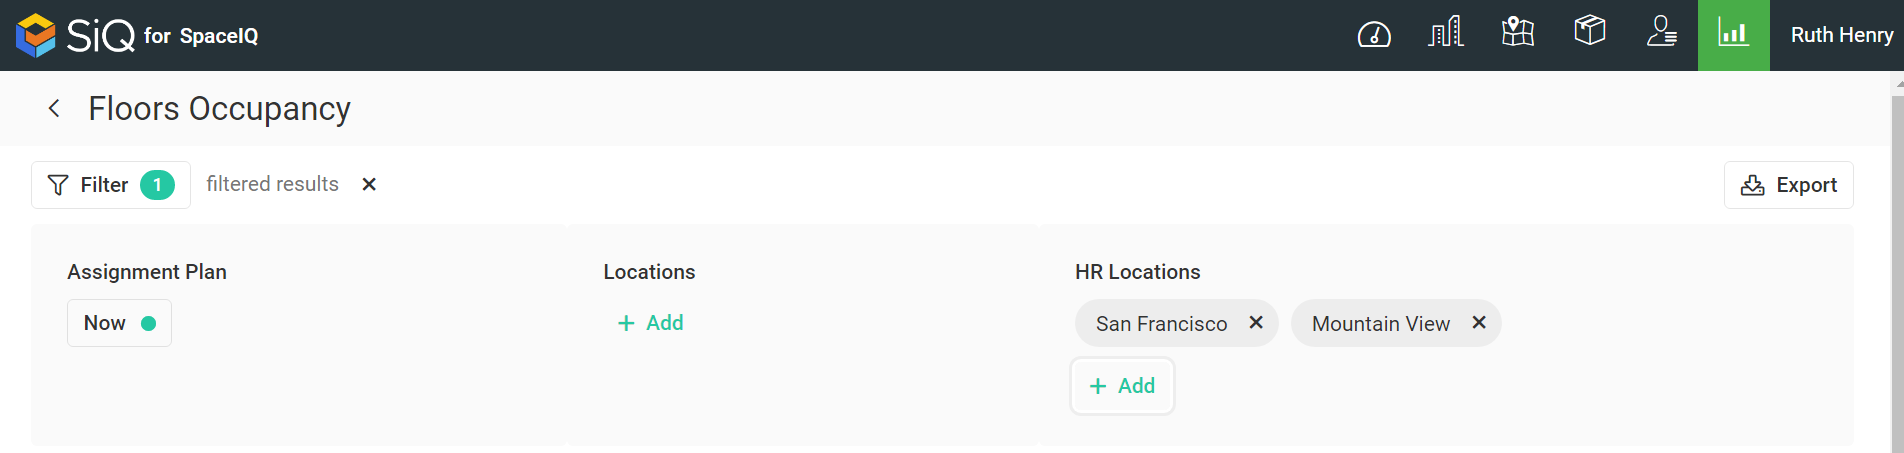Add another HR location

[x=1122, y=386]
